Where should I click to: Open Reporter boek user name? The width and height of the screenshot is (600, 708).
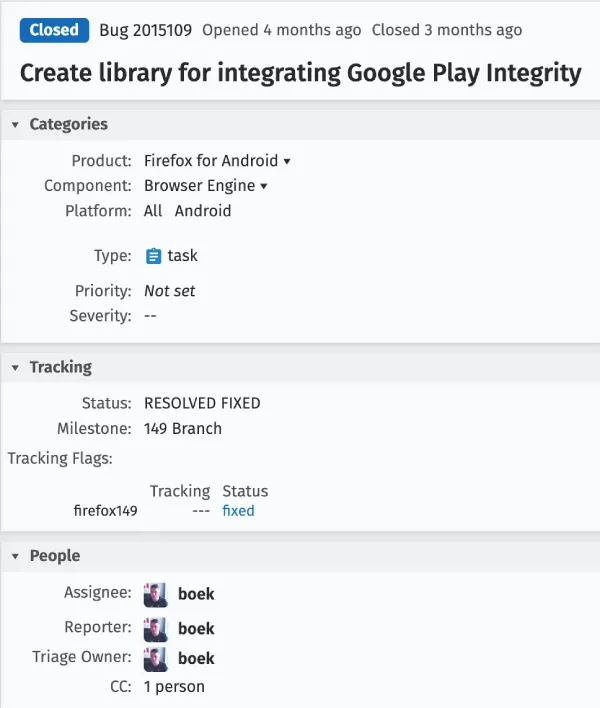(x=196, y=629)
